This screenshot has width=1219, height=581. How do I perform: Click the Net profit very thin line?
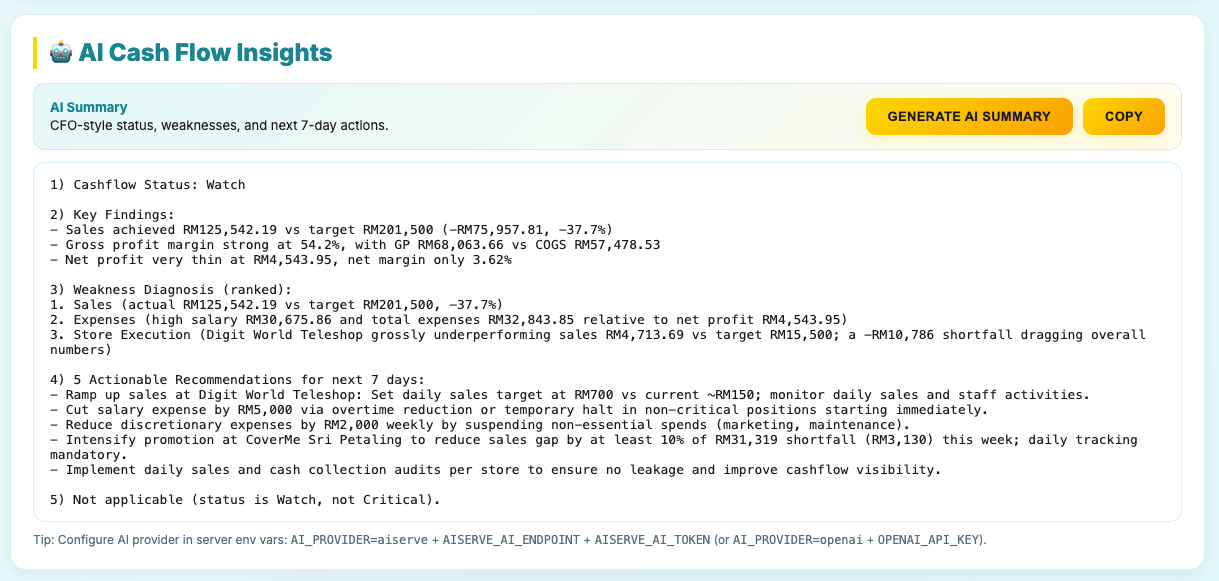coord(280,260)
